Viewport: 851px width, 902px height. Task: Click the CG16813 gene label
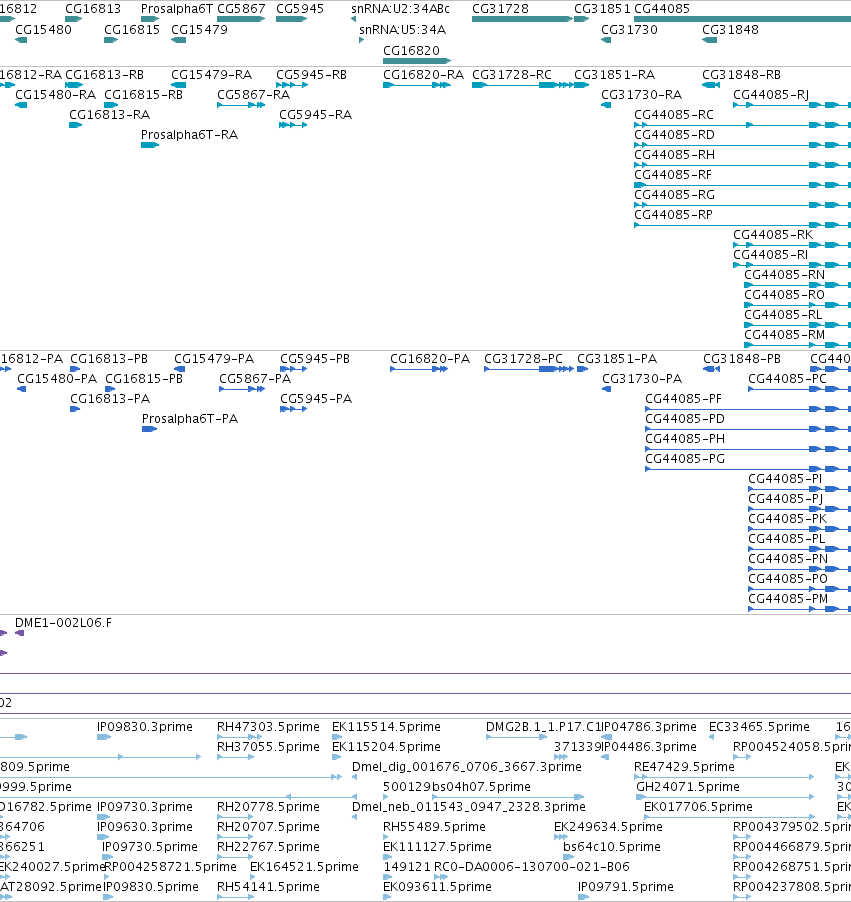(93, 9)
